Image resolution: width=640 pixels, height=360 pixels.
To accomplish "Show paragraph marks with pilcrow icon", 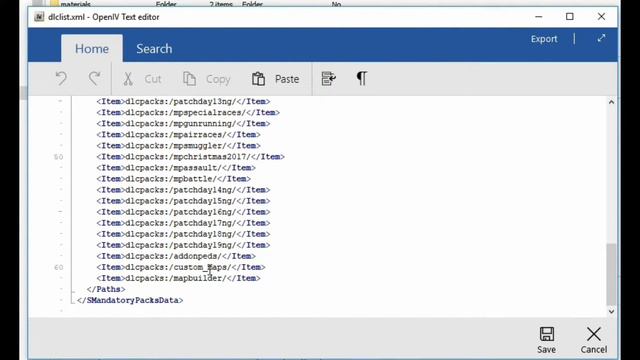I will pos(362,78).
